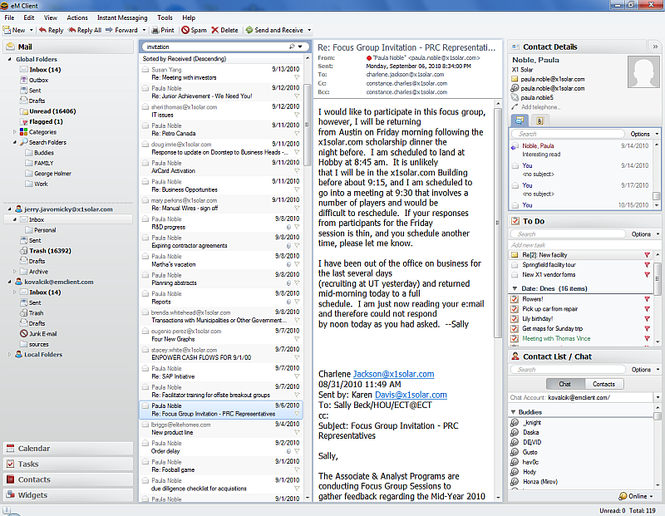Click the Add telephone icon
Viewport: 665px width, 516px height.
click(514, 107)
